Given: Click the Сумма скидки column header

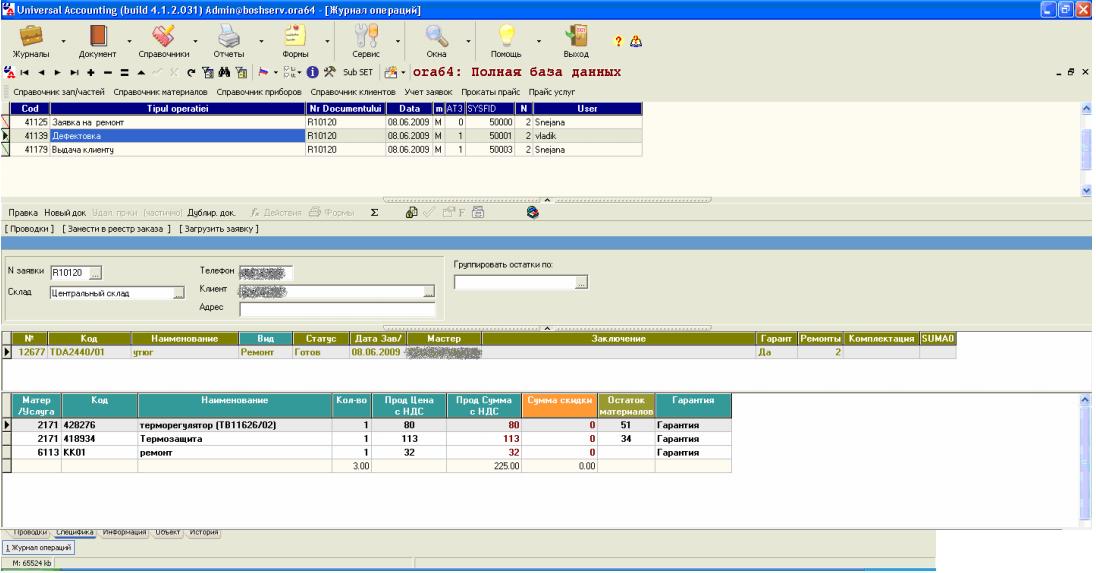Looking at the screenshot, I should pos(559,405).
